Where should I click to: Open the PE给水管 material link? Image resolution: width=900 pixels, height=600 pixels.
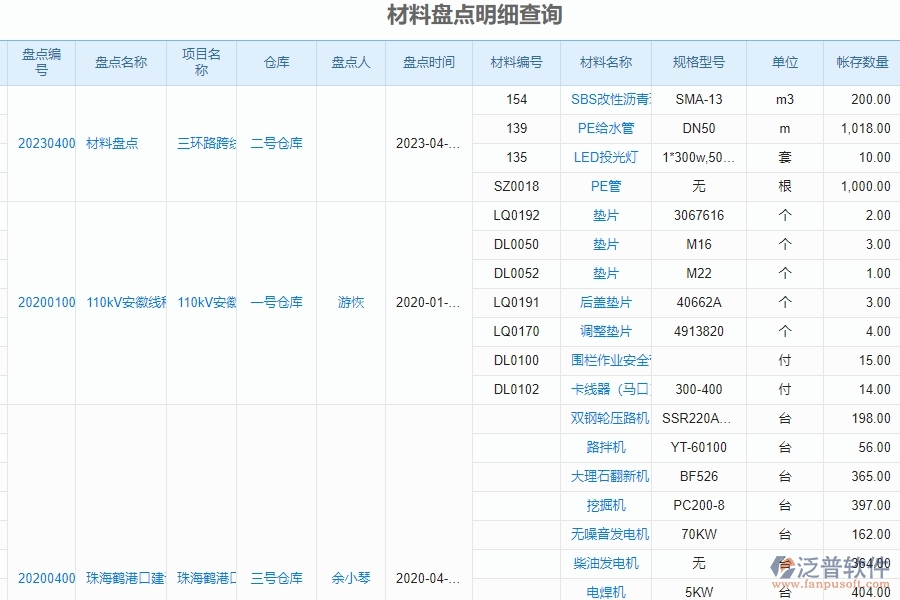(x=605, y=128)
